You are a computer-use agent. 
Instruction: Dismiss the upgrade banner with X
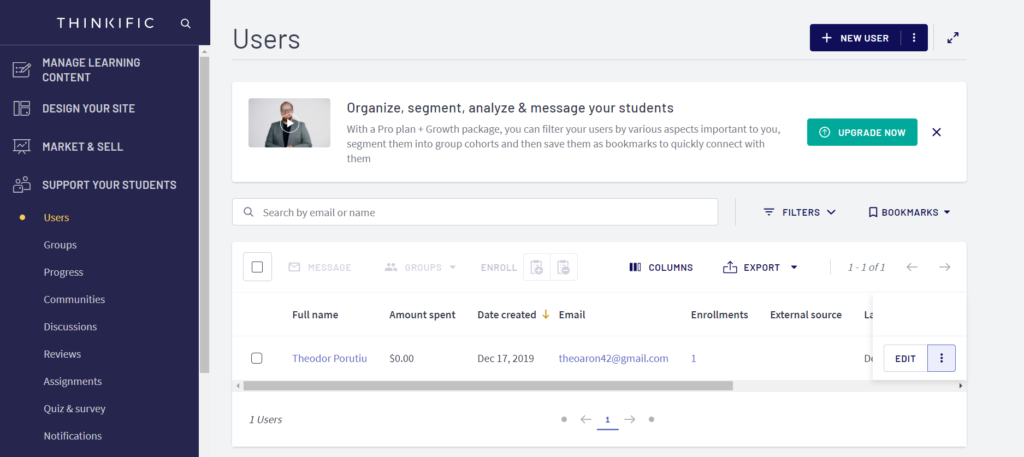click(x=936, y=132)
